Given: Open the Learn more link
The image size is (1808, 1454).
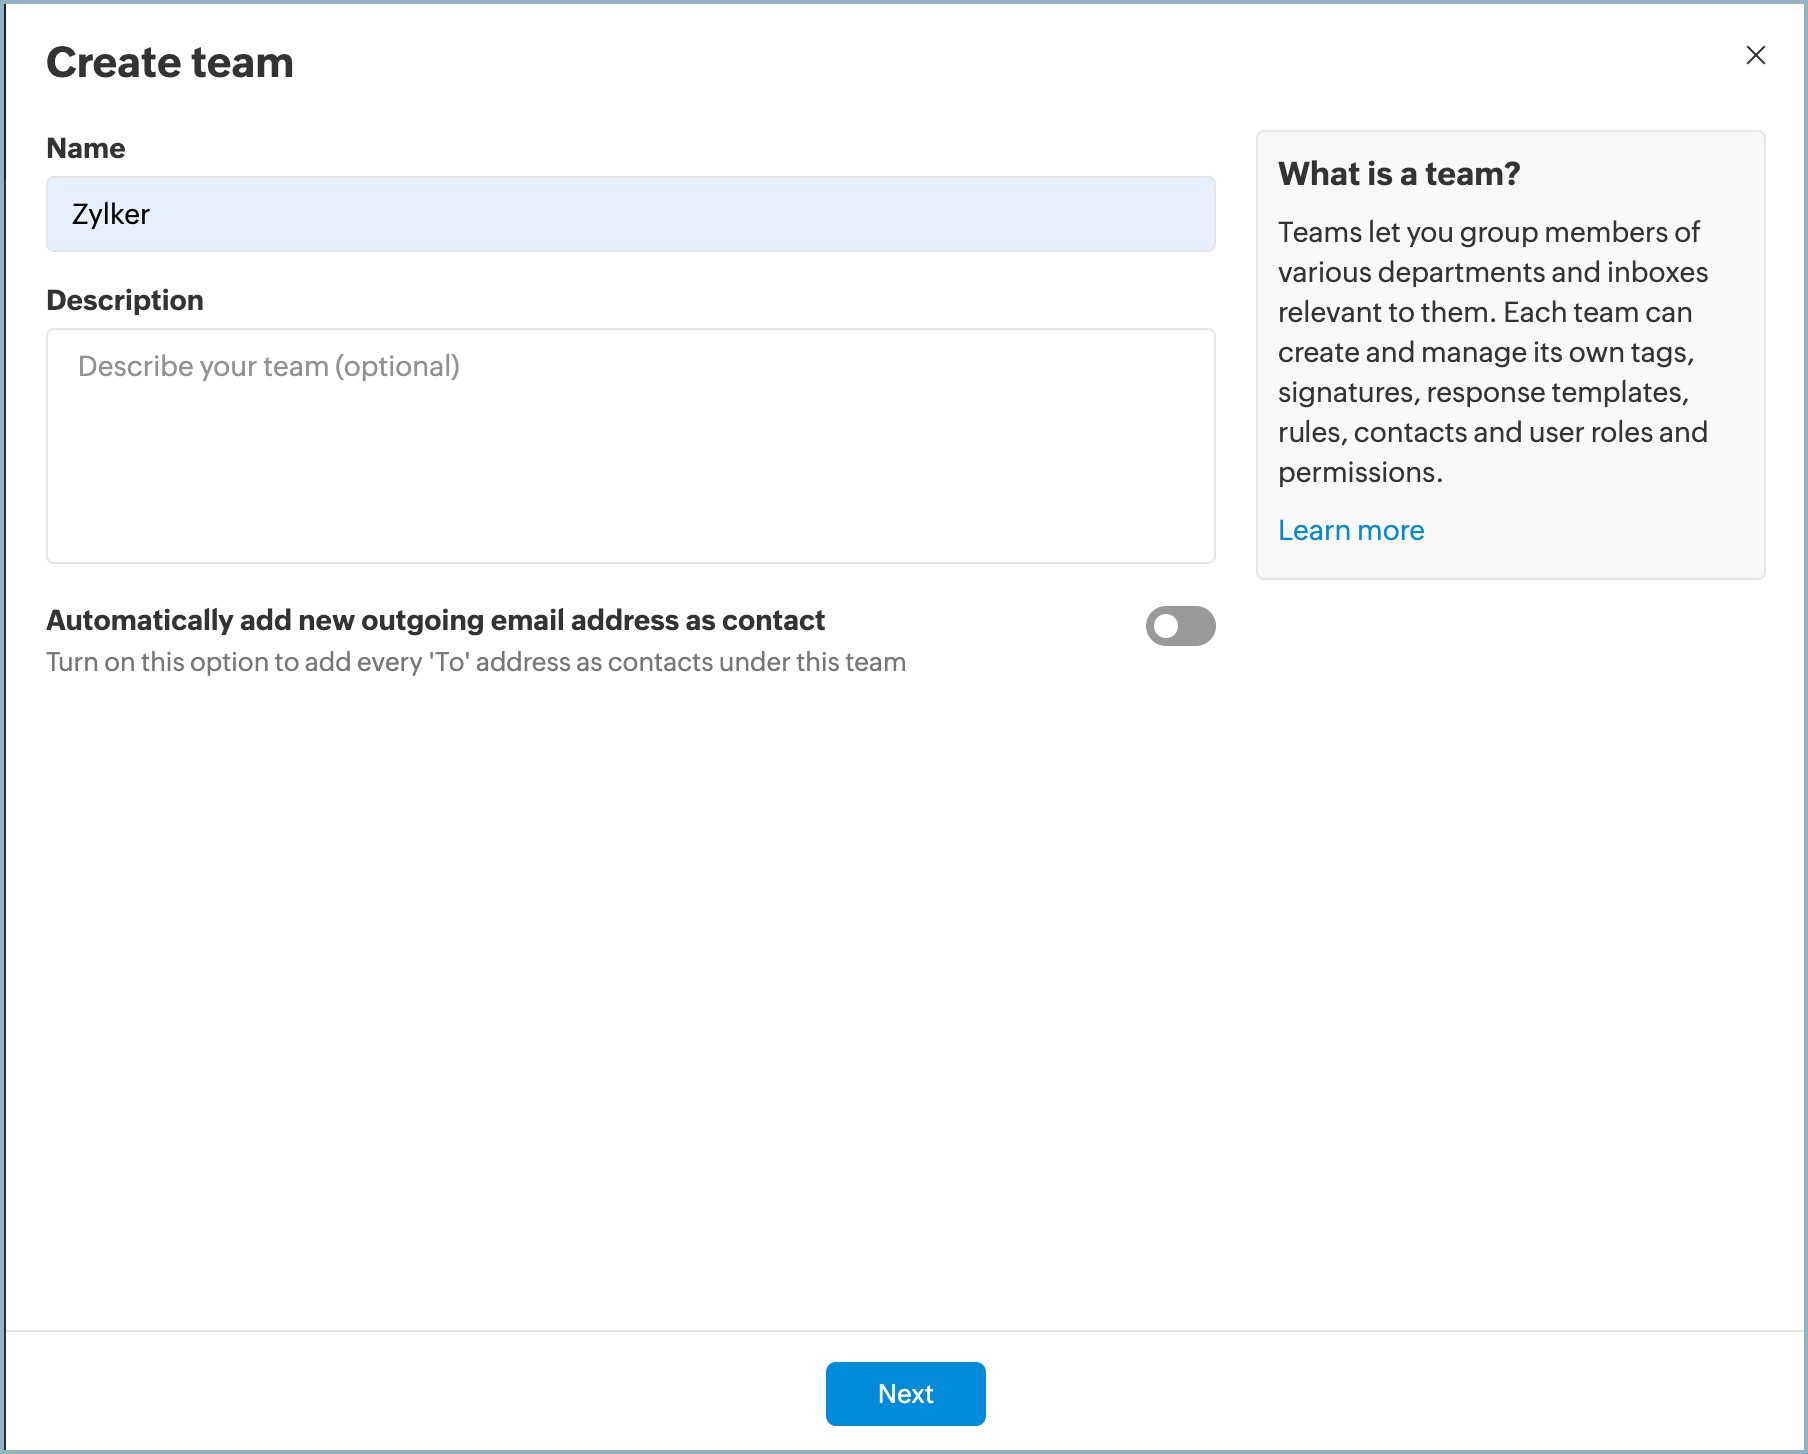Looking at the screenshot, I should click(x=1351, y=530).
